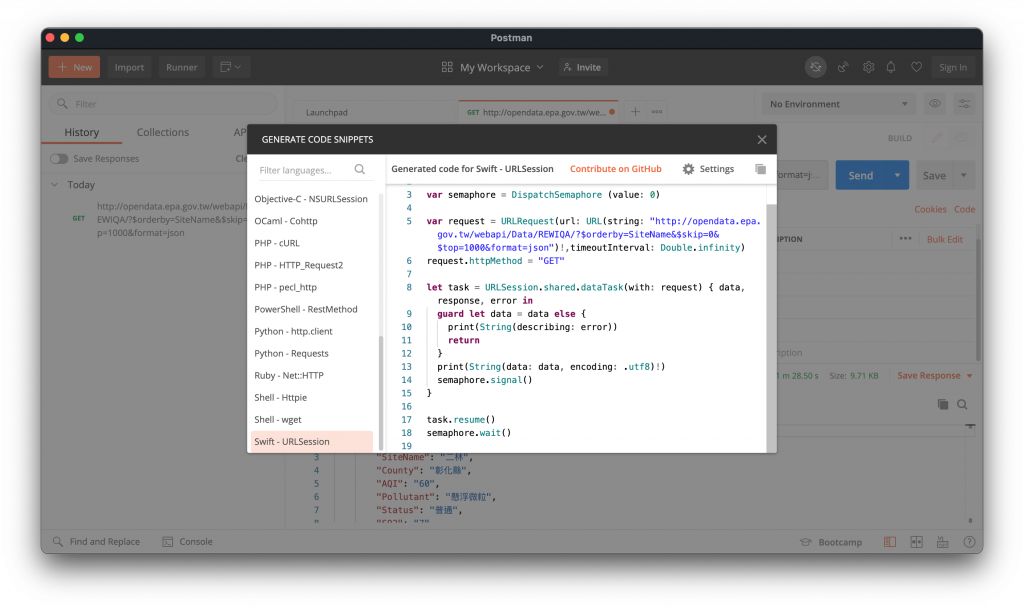Click the heart icon in header
The height and width of the screenshot is (608, 1024).
click(916, 67)
